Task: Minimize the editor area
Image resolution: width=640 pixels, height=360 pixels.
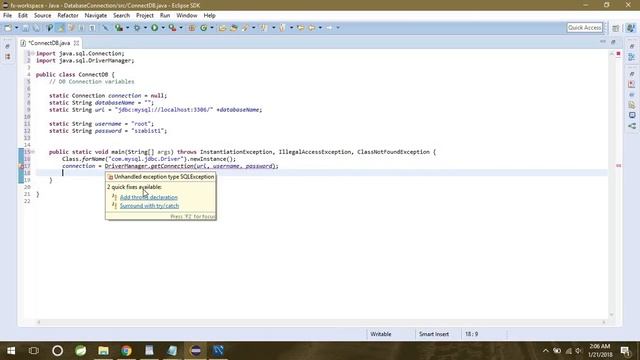Action: click(x=603, y=42)
